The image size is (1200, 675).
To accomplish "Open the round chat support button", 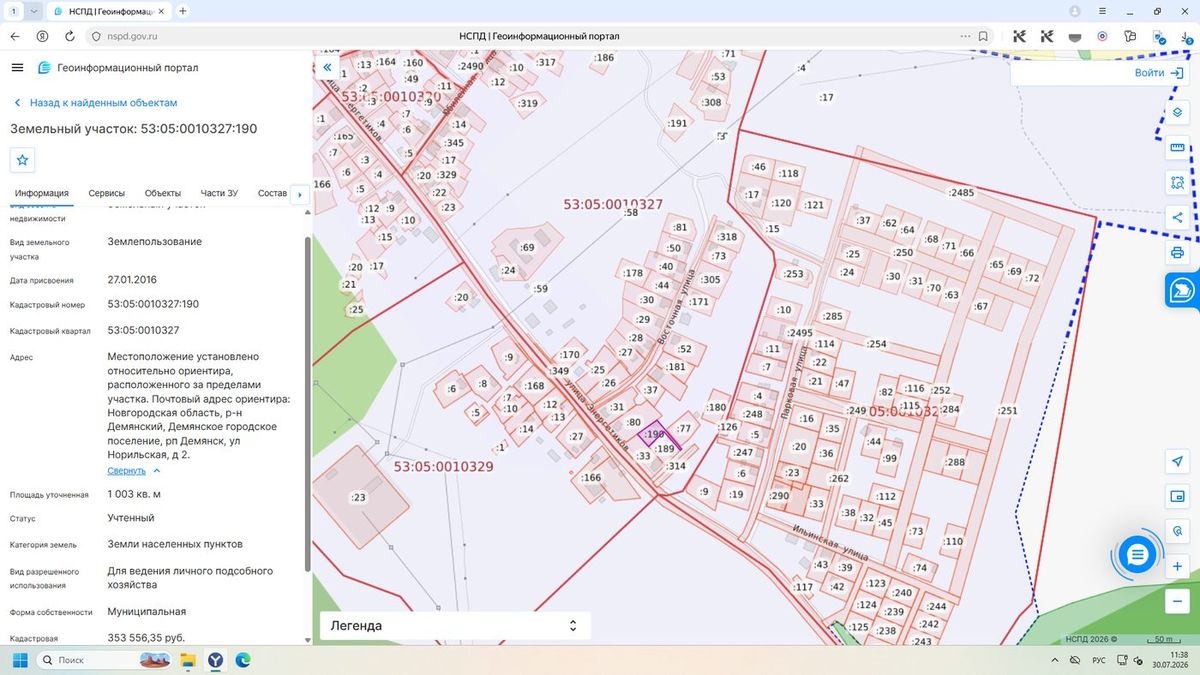I will coord(1137,554).
